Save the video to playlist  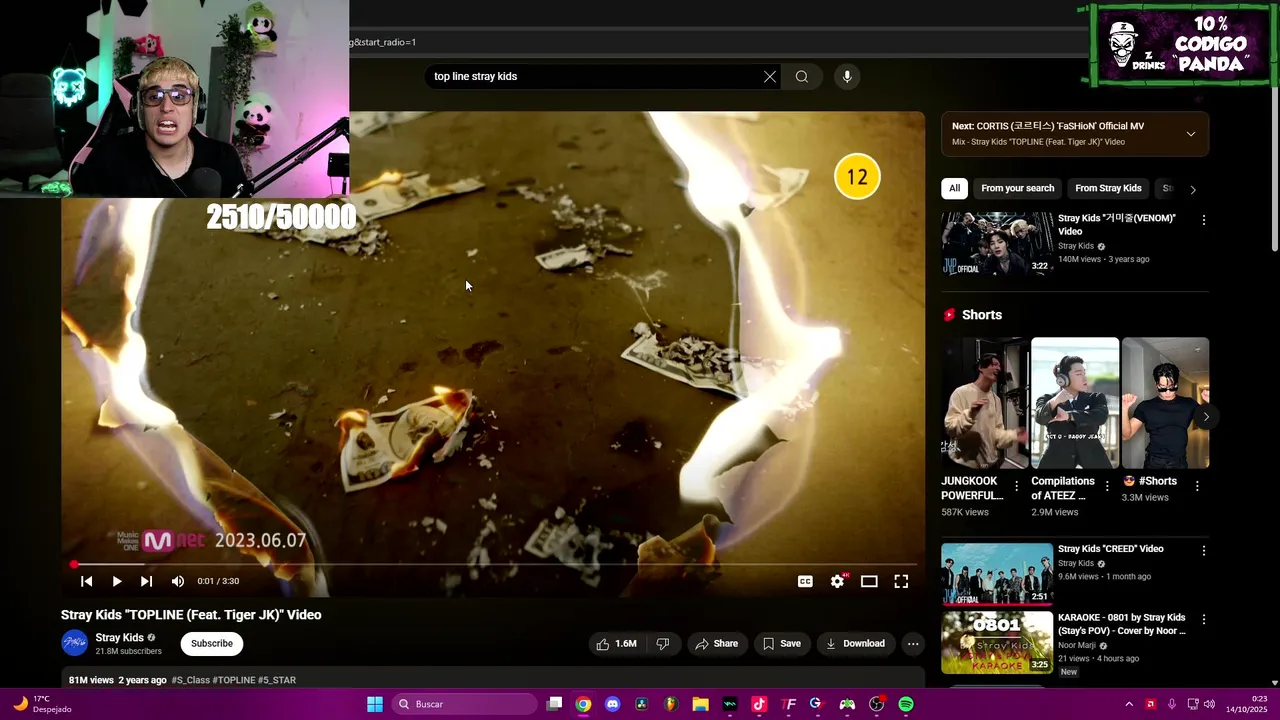(781, 644)
